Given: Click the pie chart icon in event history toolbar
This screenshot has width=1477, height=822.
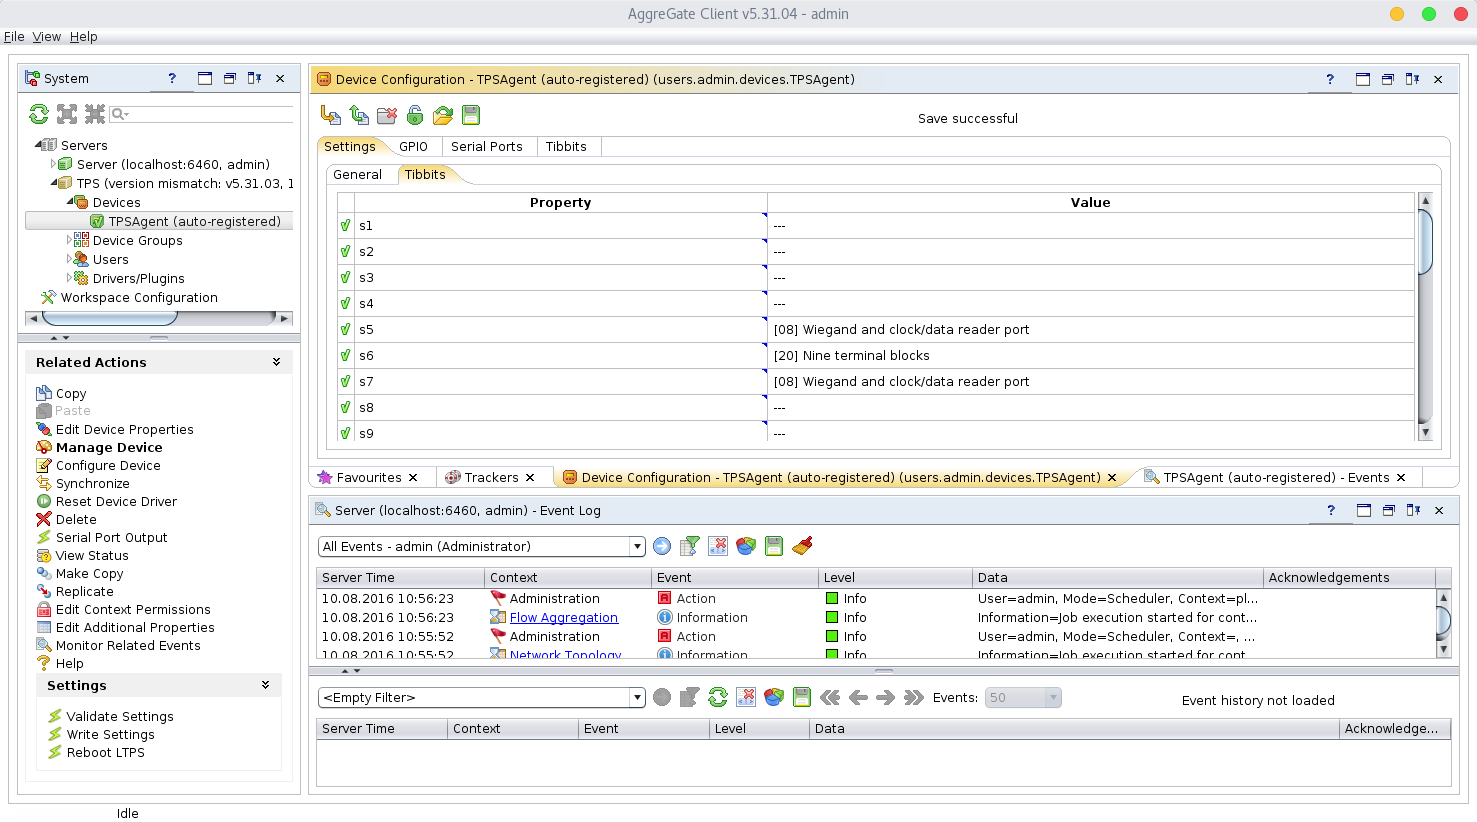Looking at the screenshot, I should (774, 697).
